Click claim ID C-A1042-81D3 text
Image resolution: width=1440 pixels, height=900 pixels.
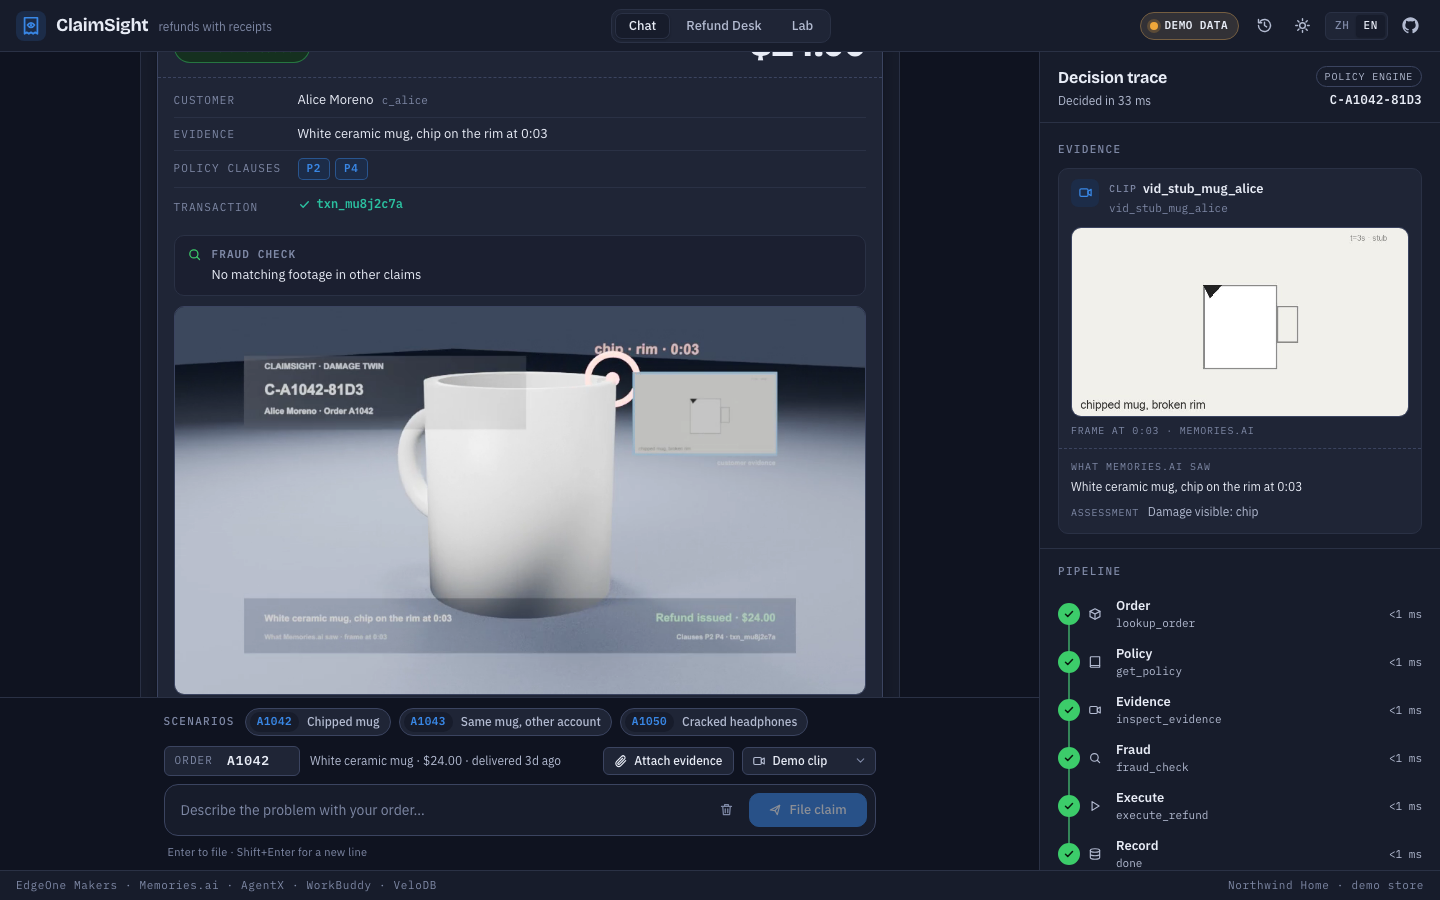pos(1375,100)
